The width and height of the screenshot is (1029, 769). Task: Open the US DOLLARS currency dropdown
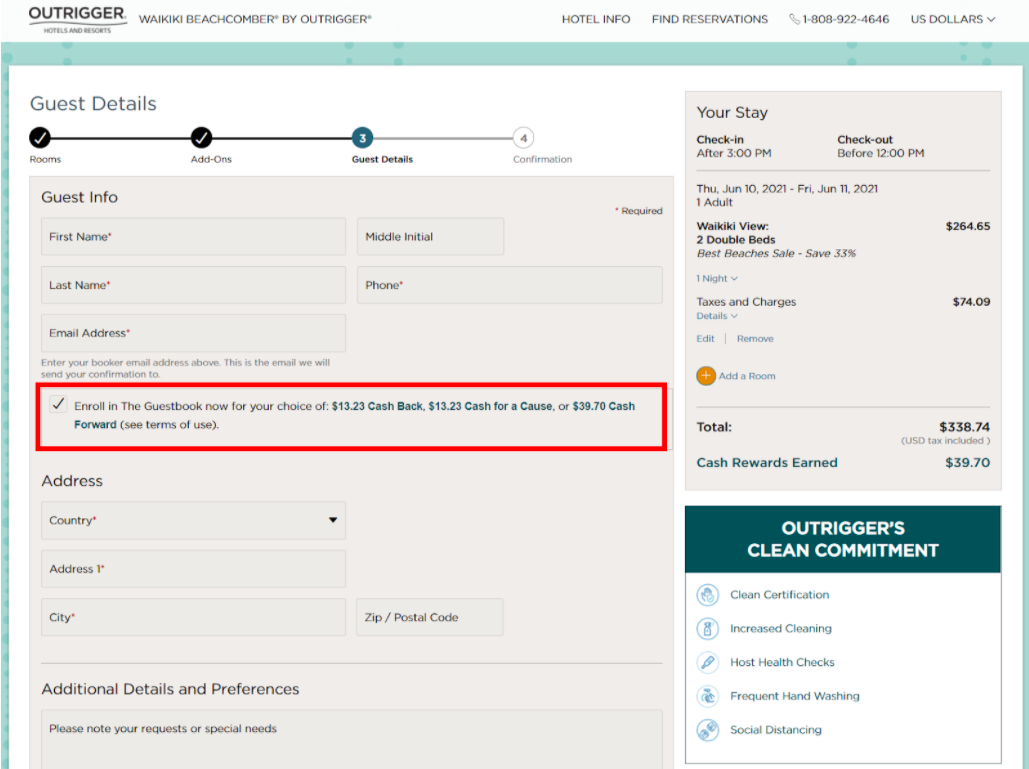point(953,20)
